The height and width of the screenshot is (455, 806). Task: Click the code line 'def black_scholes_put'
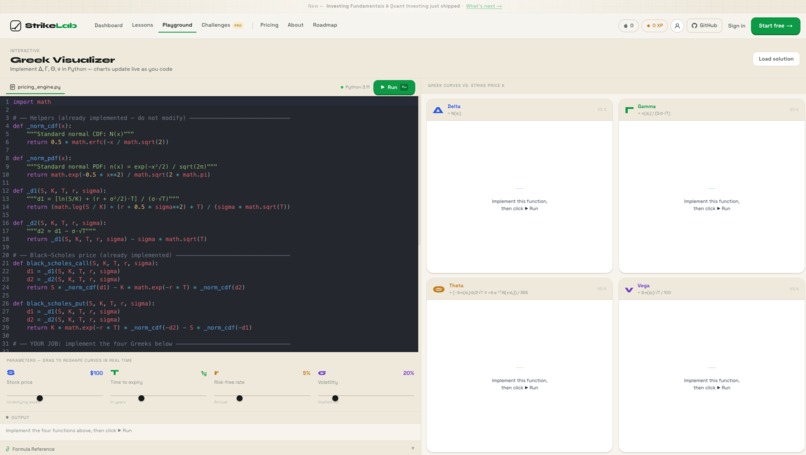(84, 303)
